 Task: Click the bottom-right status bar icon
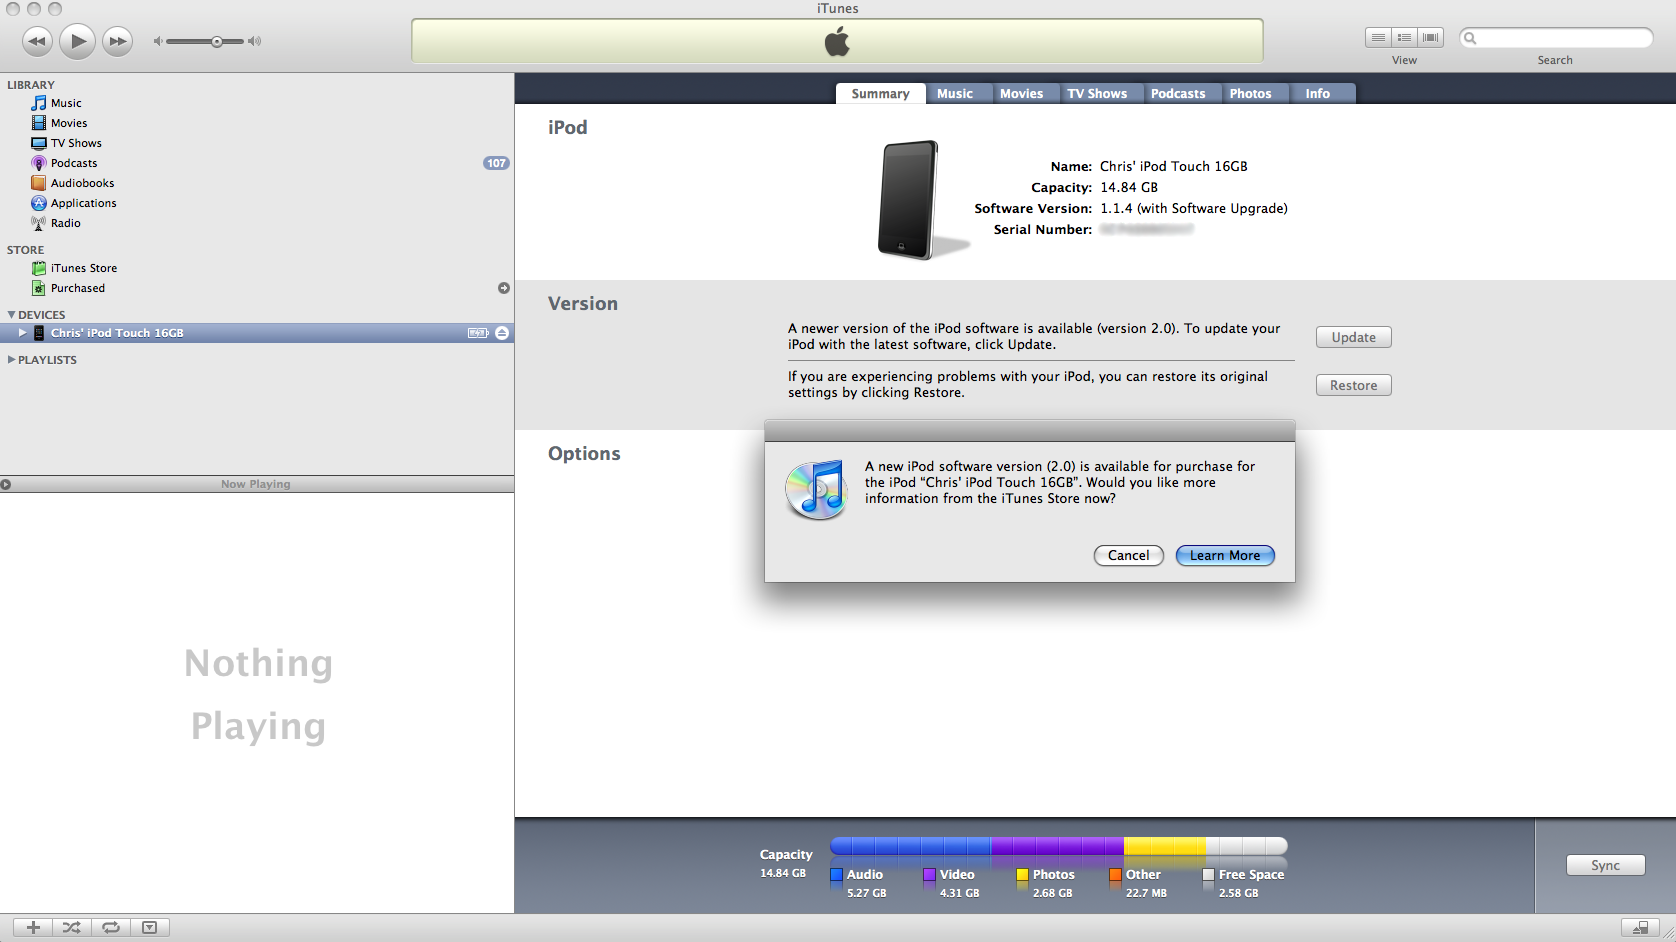click(x=1640, y=928)
